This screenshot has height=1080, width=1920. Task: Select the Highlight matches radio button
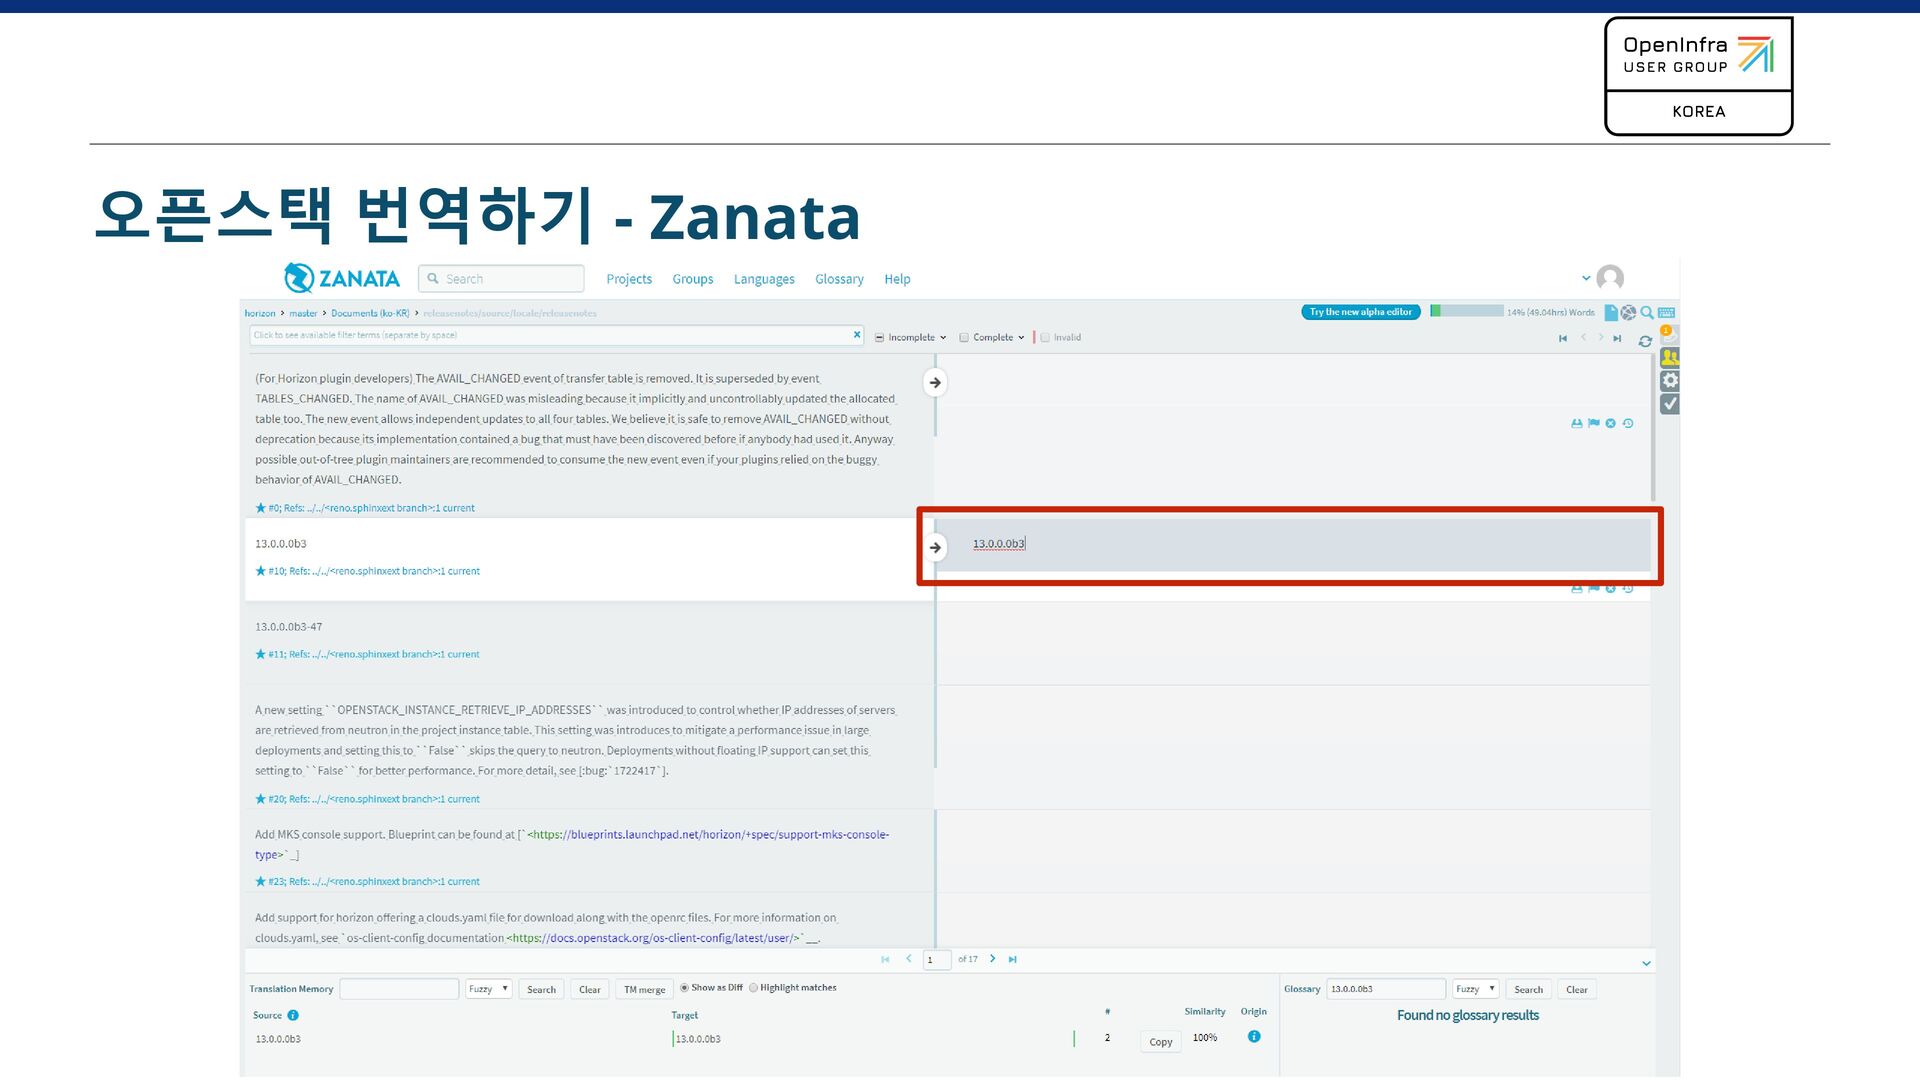coord(754,988)
